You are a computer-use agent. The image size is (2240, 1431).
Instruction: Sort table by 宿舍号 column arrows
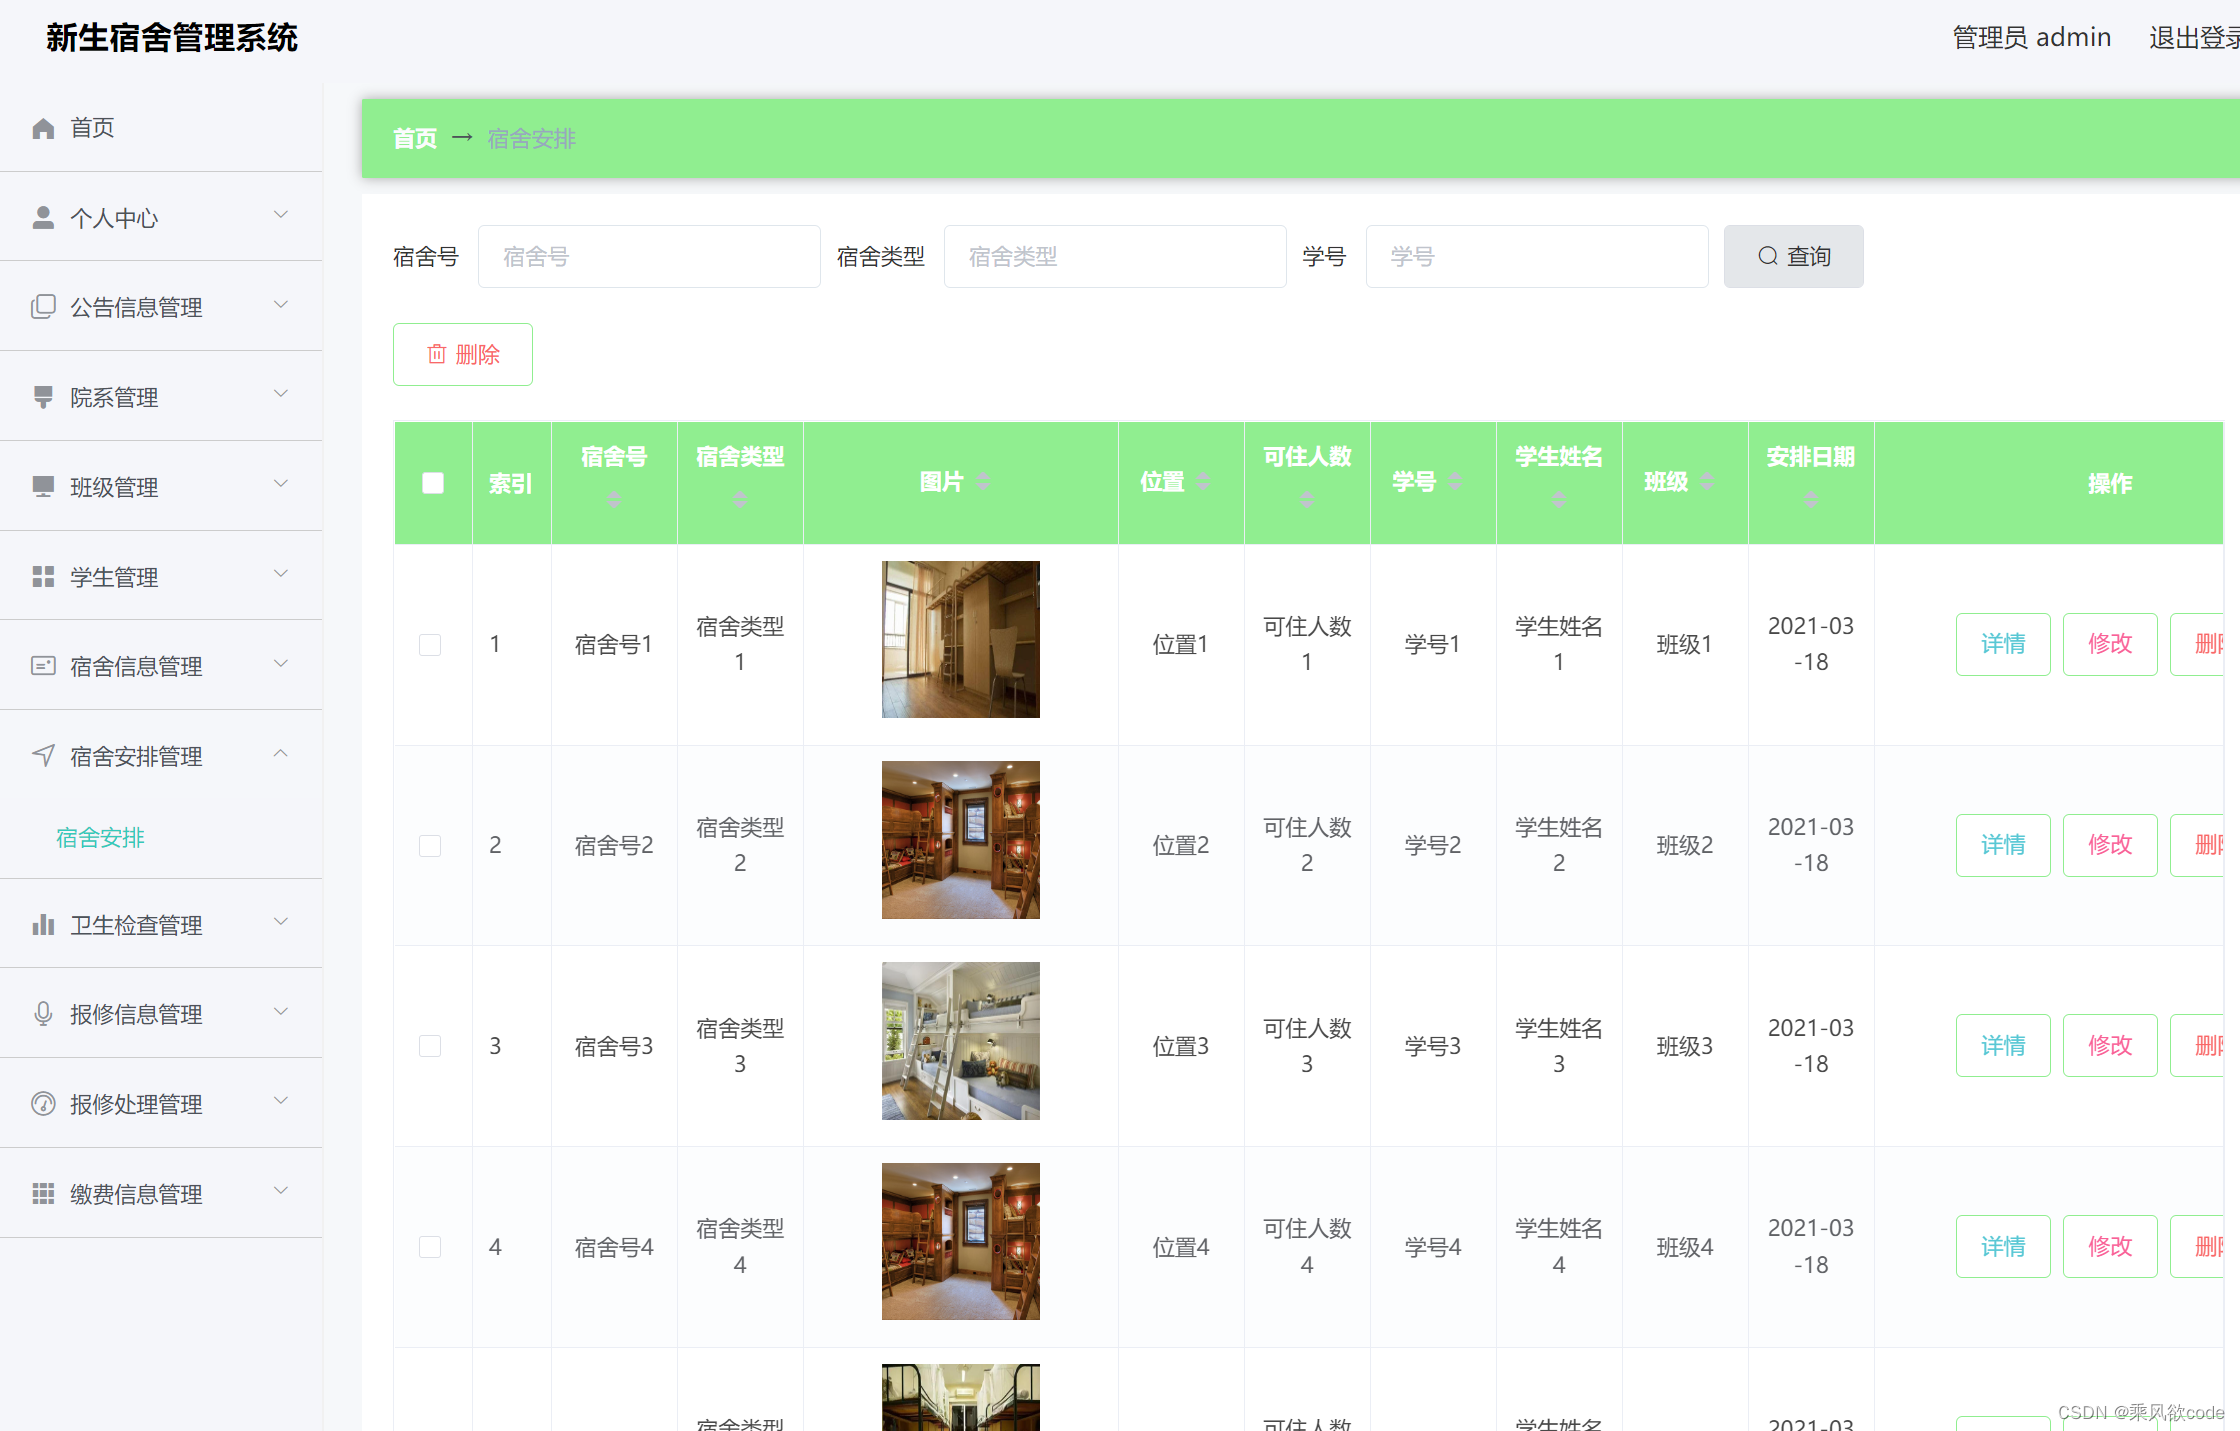pyautogui.click(x=614, y=498)
